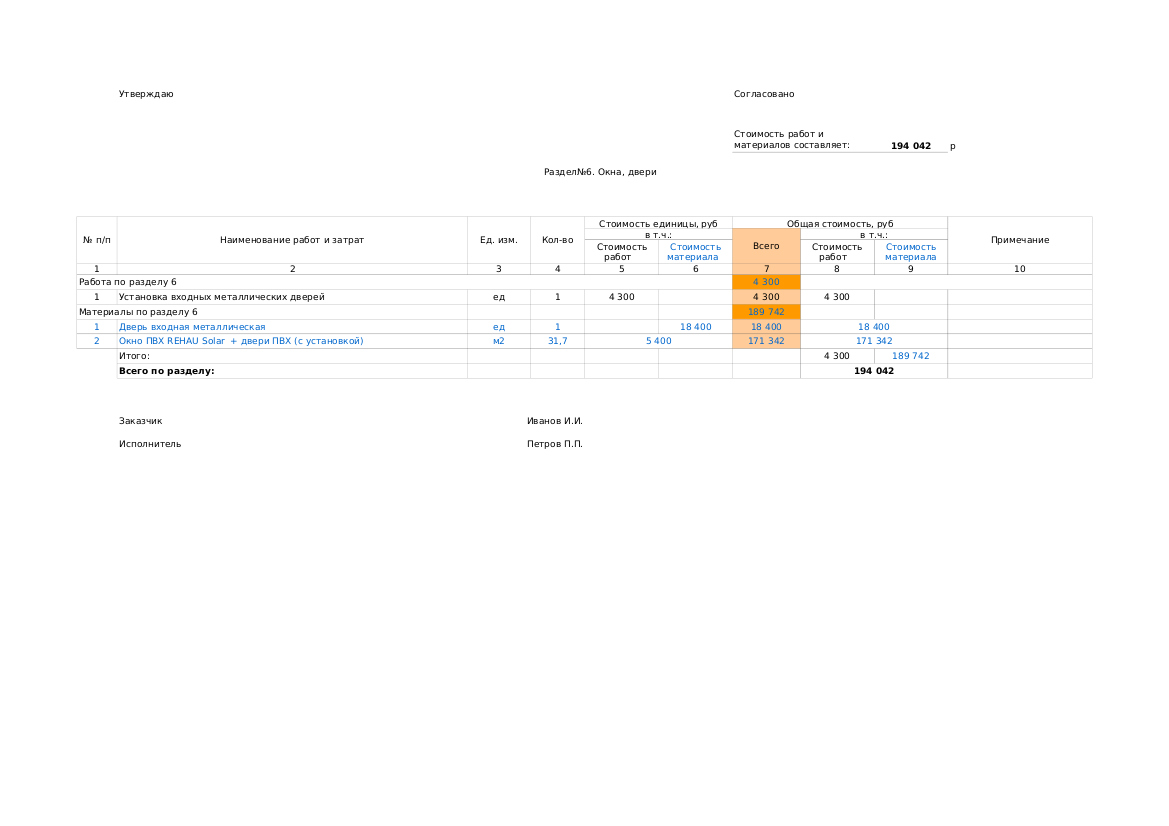This screenshot has height=826, width=1169.
Task: Select the unit price cell 5 400
Action: [x=658, y=341]
